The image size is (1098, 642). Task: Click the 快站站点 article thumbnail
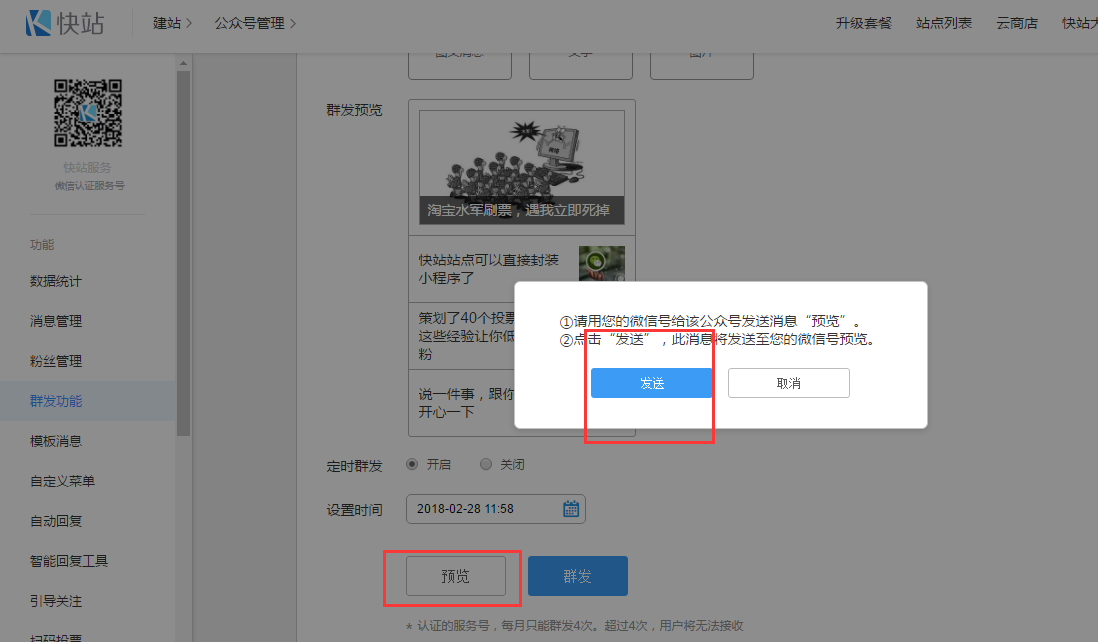[601, 264]
